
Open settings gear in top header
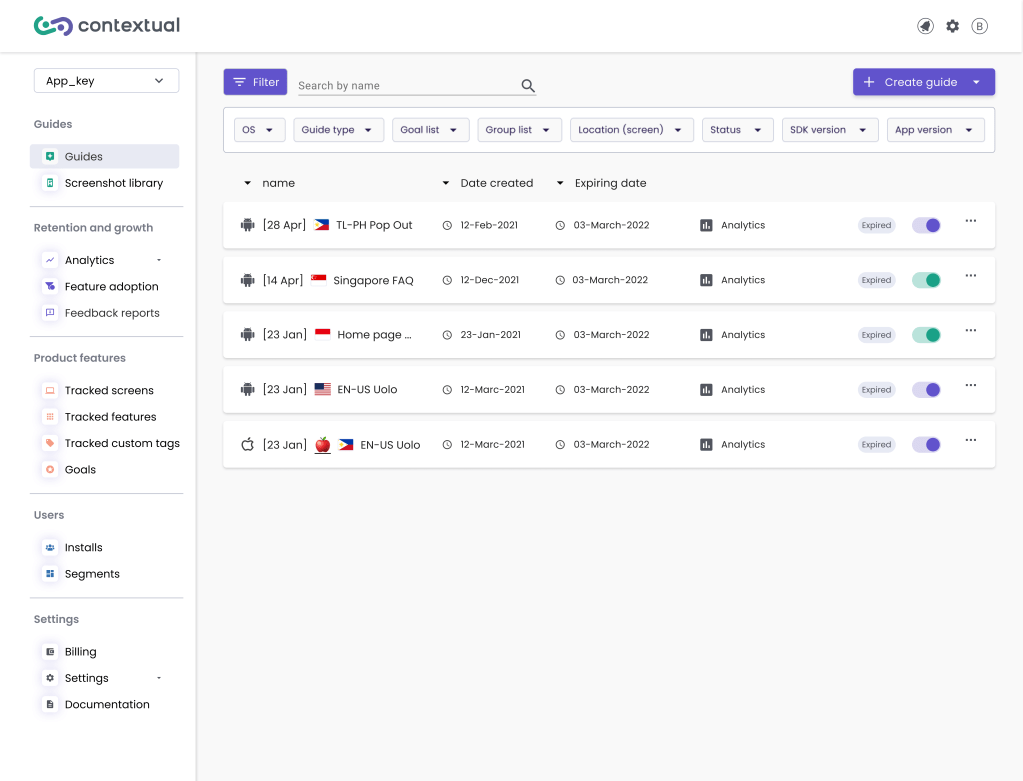[952, 26]
